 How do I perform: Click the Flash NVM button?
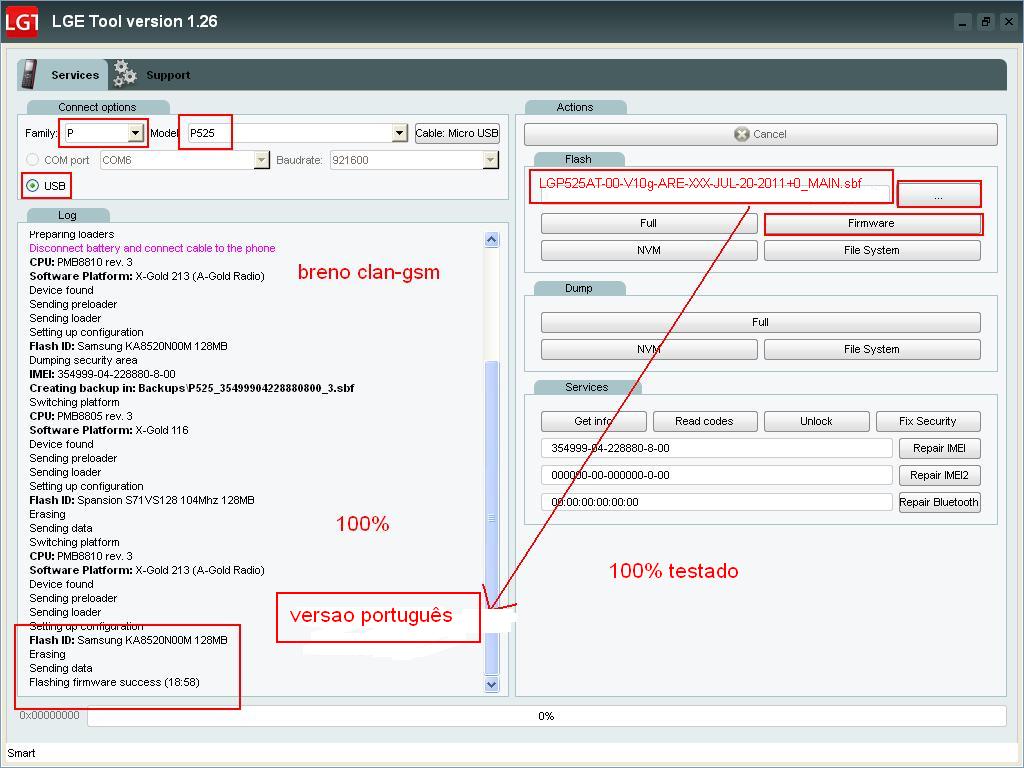pos(648,250)
